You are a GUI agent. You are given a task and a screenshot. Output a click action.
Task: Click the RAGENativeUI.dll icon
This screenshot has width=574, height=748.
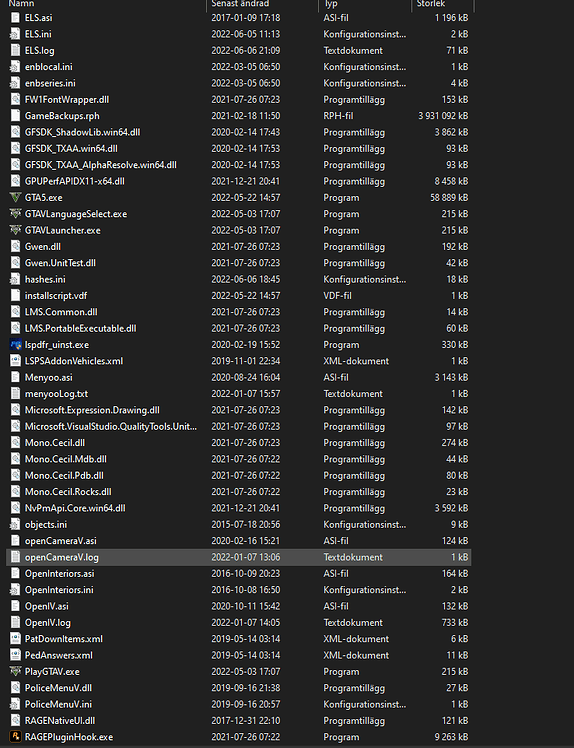tap(16, 720)
